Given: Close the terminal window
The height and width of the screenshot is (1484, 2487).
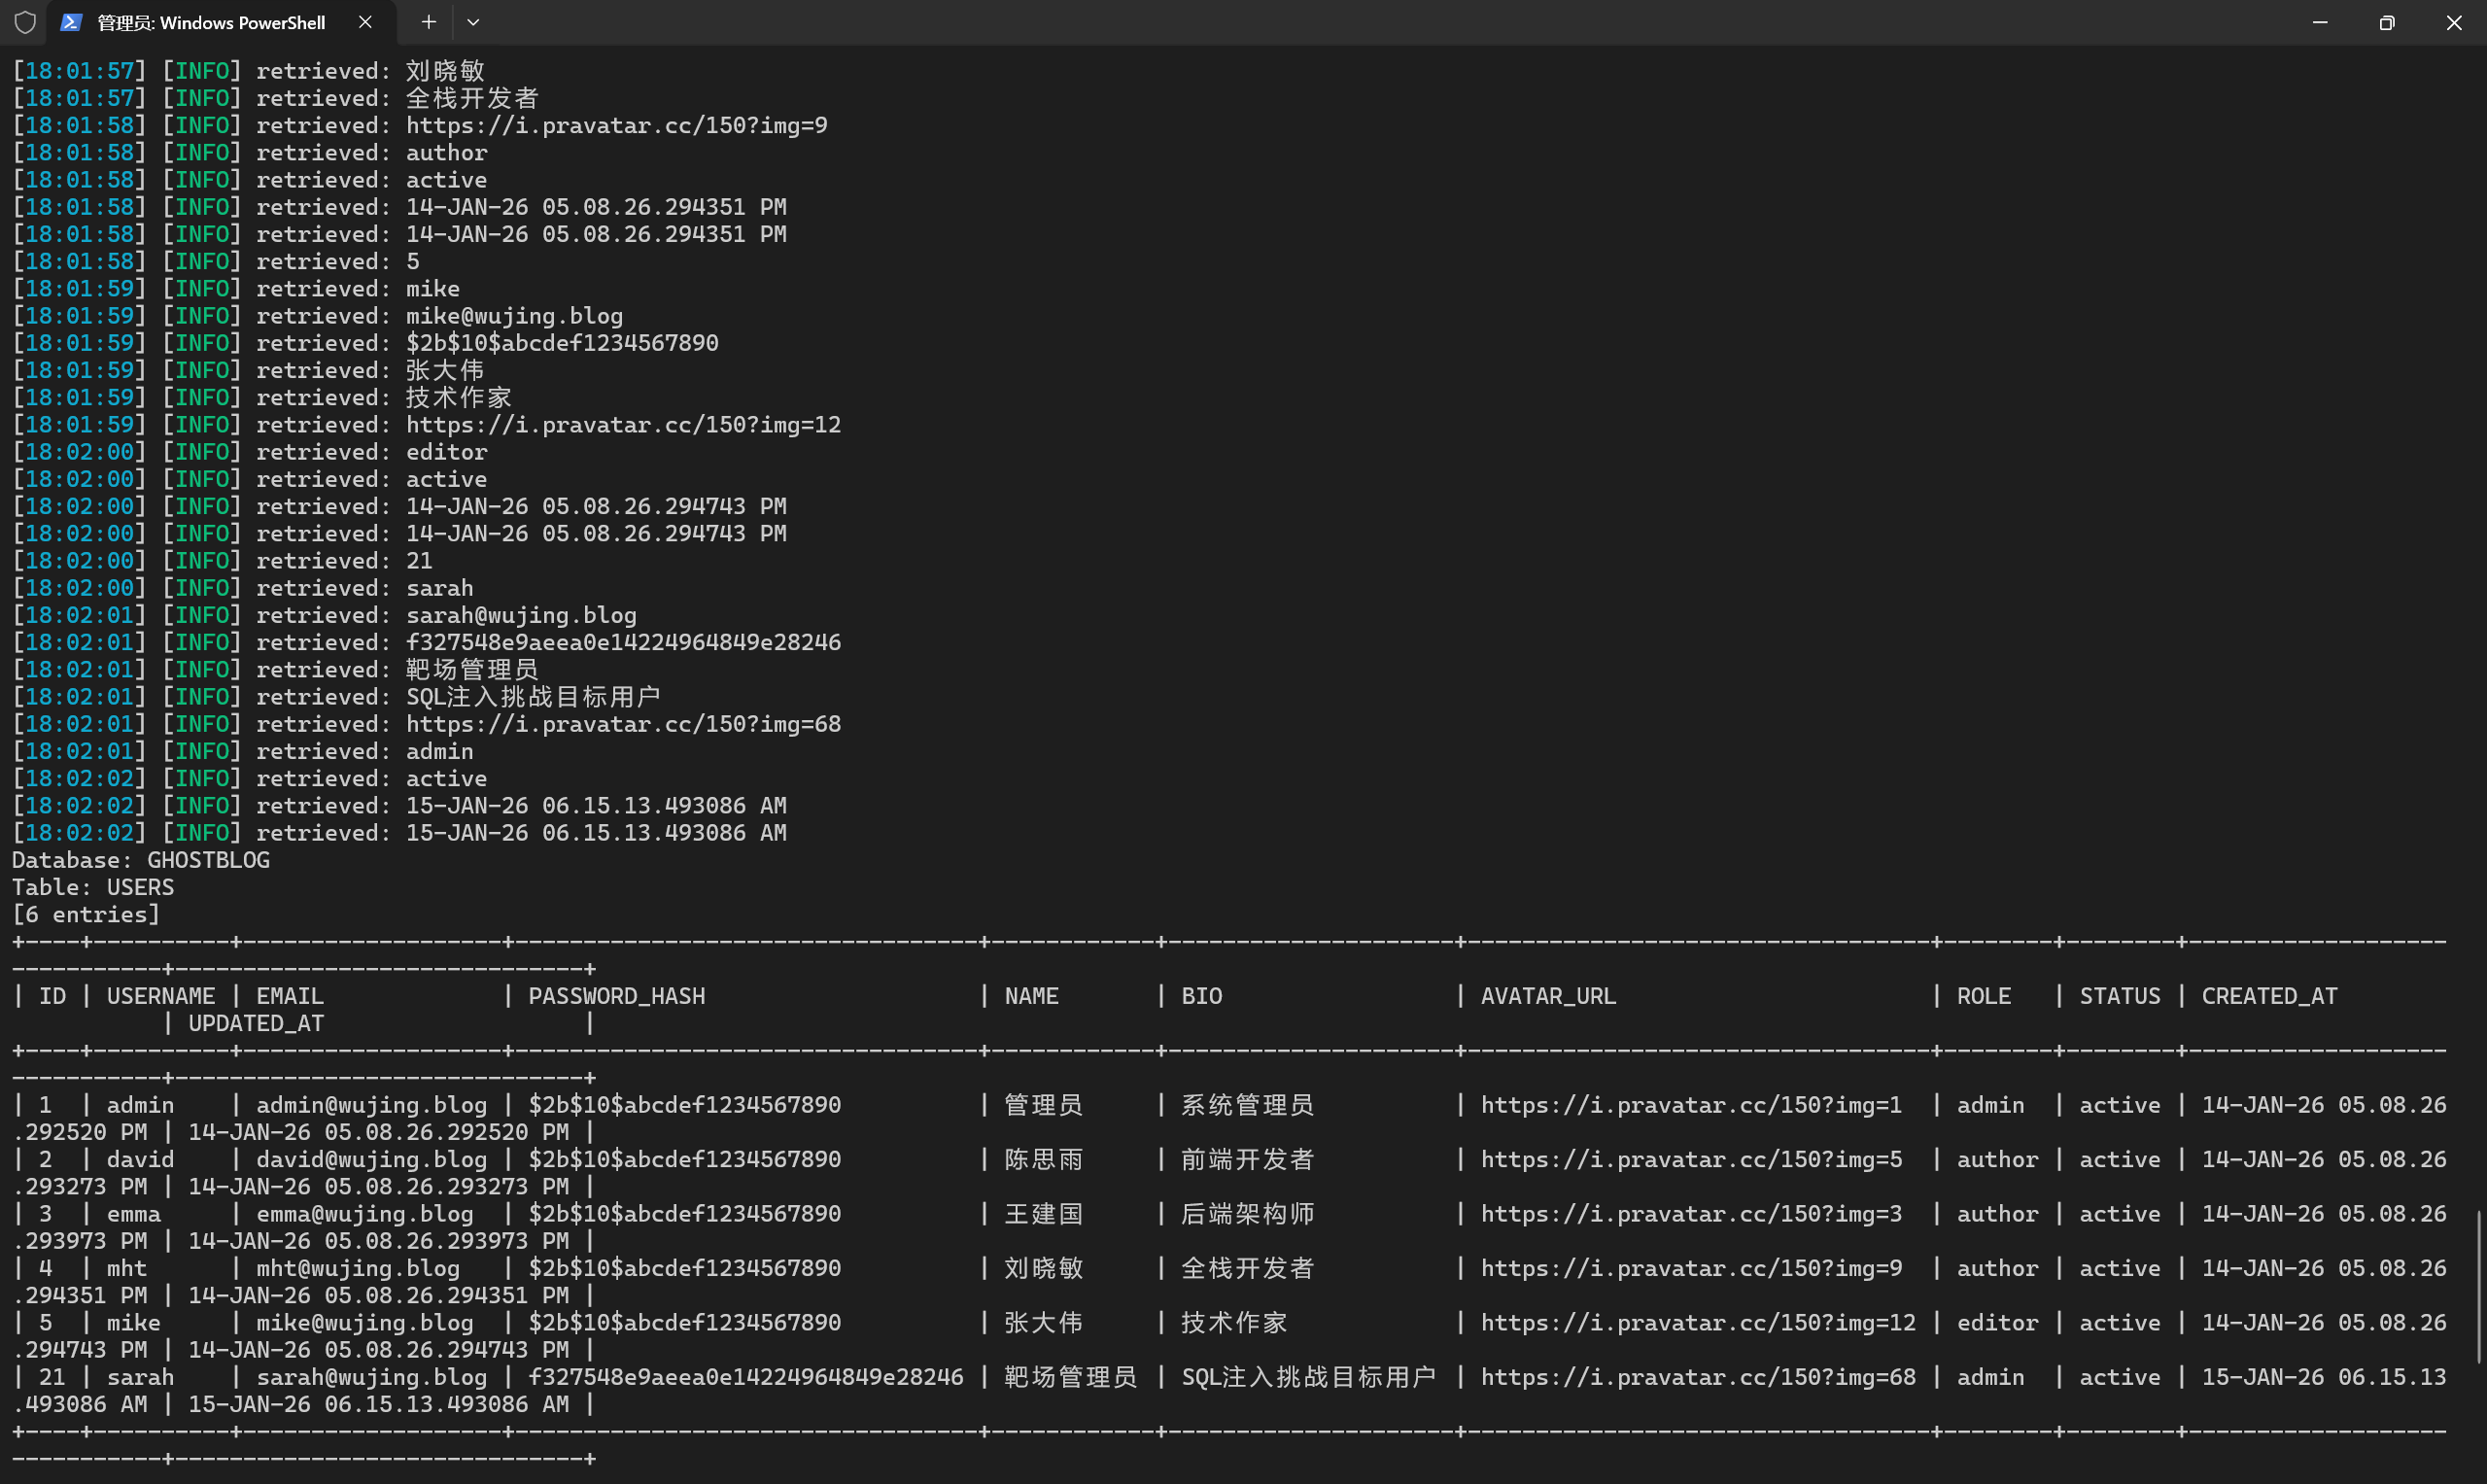Looking at the screenshot, I should click(x=2453, y=22).
